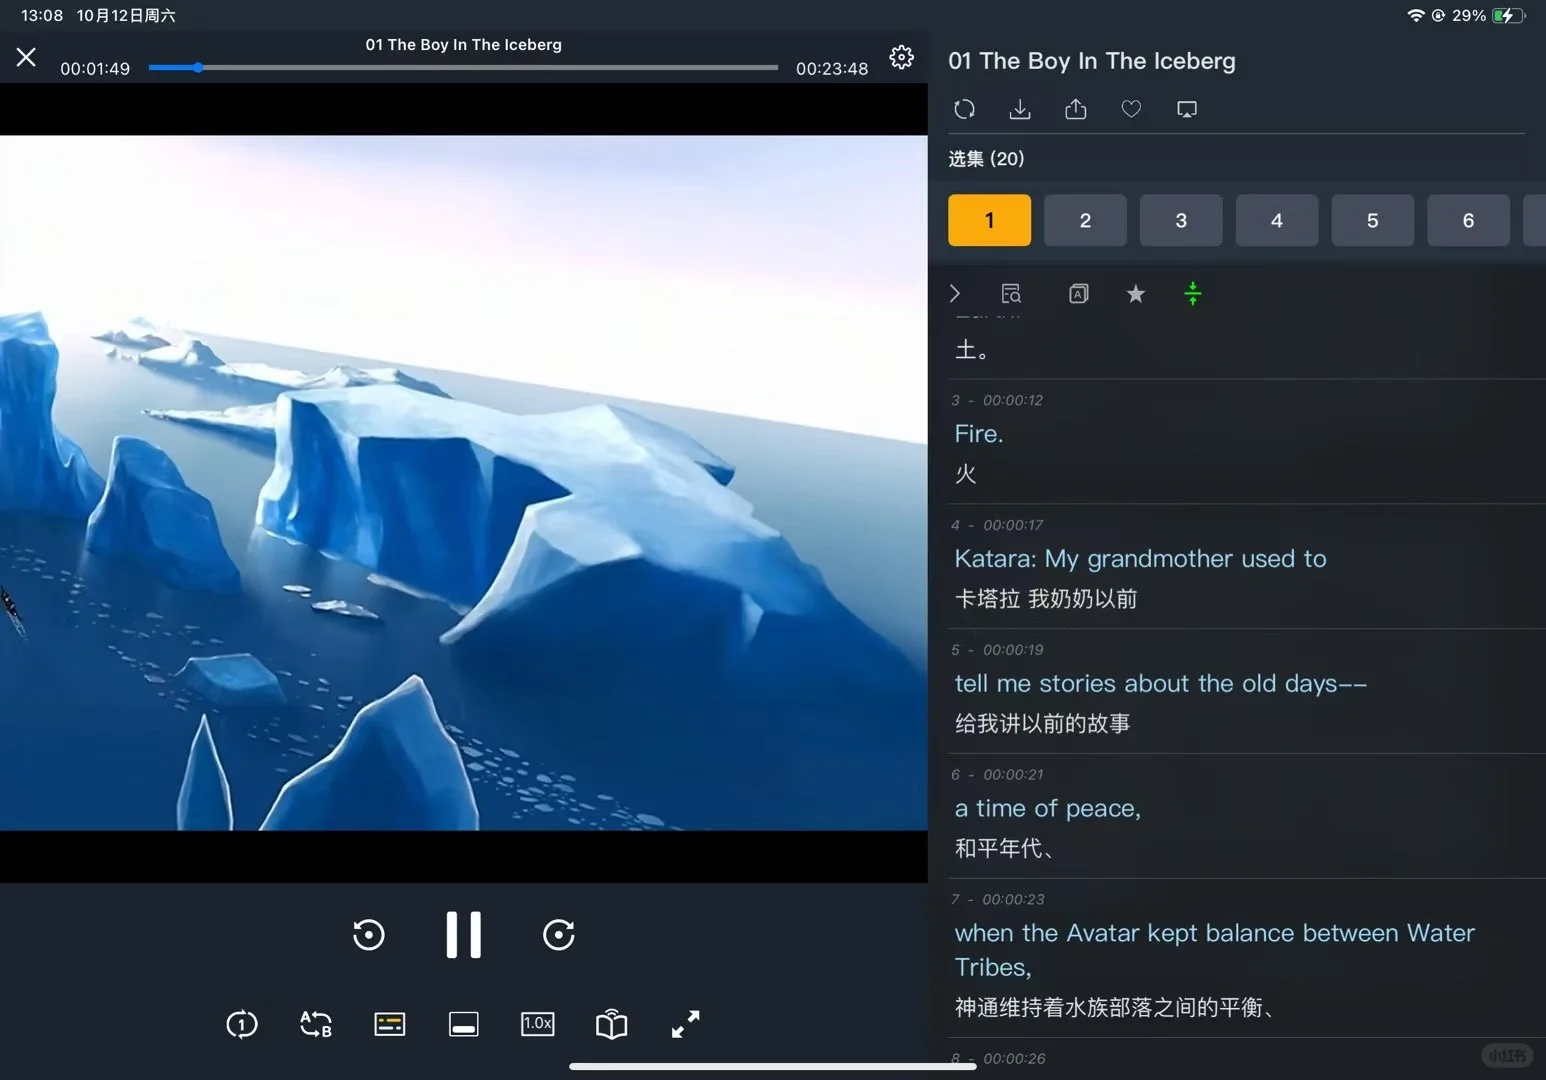Image resolution: width=1546 pixels, height=1080 pixels.
Task: Click translation 神通维持着水族部落之间的平衡、
Action: click(x=1114, y=1007)
